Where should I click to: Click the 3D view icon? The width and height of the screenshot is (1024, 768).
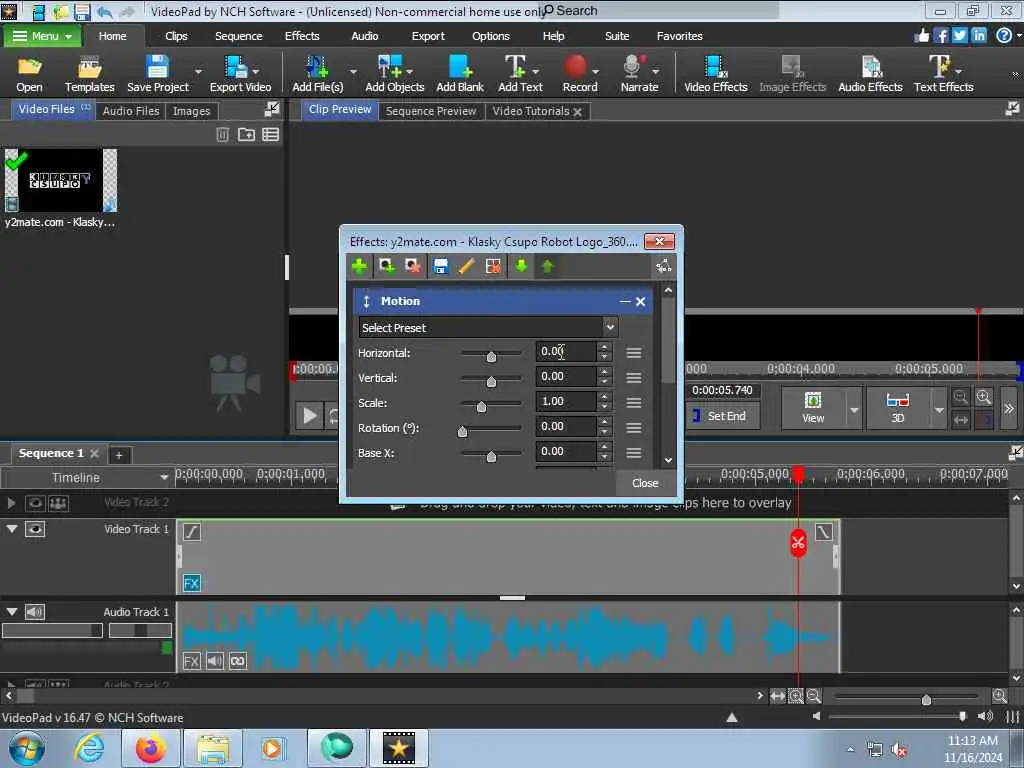pos(897,407)
